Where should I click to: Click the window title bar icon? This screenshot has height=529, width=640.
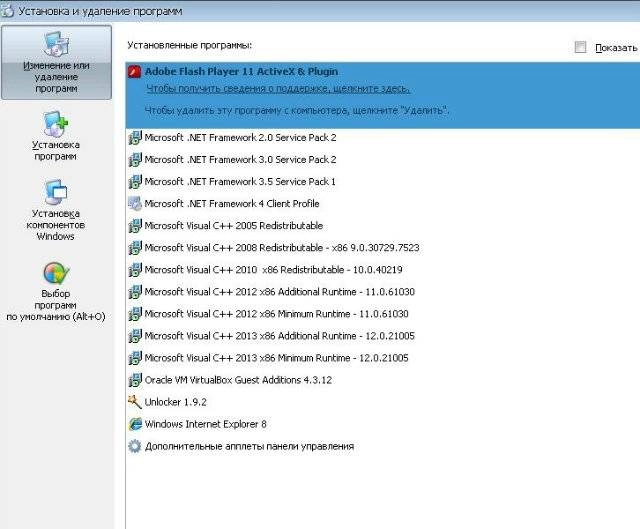tap(7, 11)
